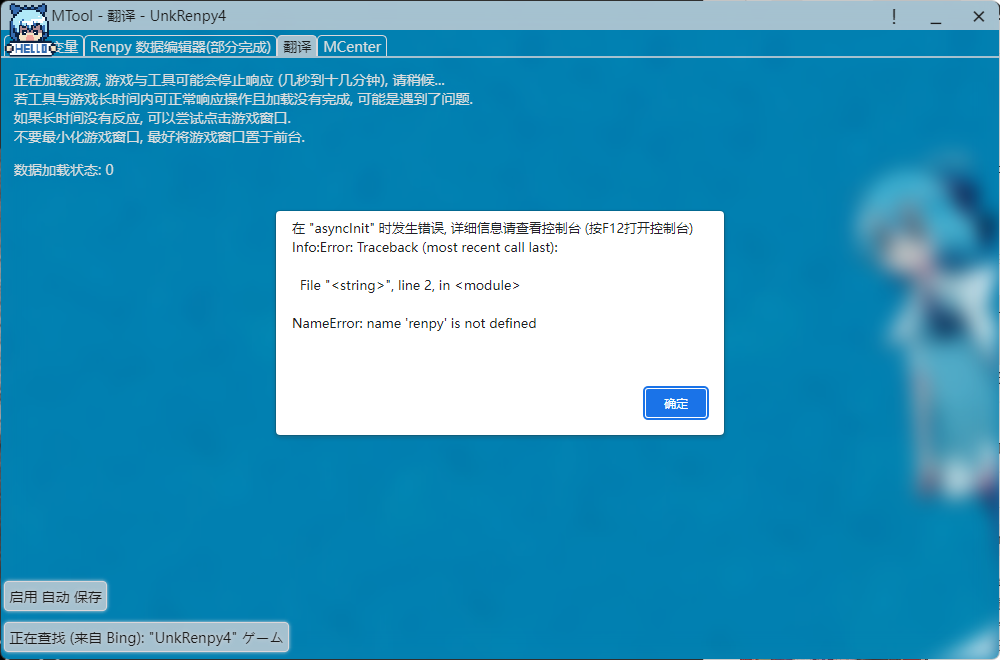Click the 正在加载资源 loading message line

pos(229,80)
